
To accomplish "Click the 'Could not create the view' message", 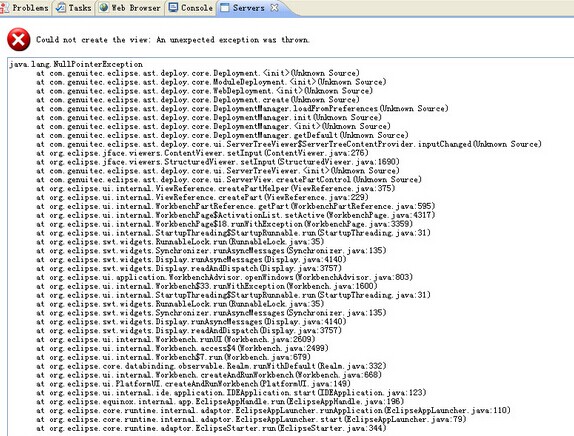I will (172, 40).
